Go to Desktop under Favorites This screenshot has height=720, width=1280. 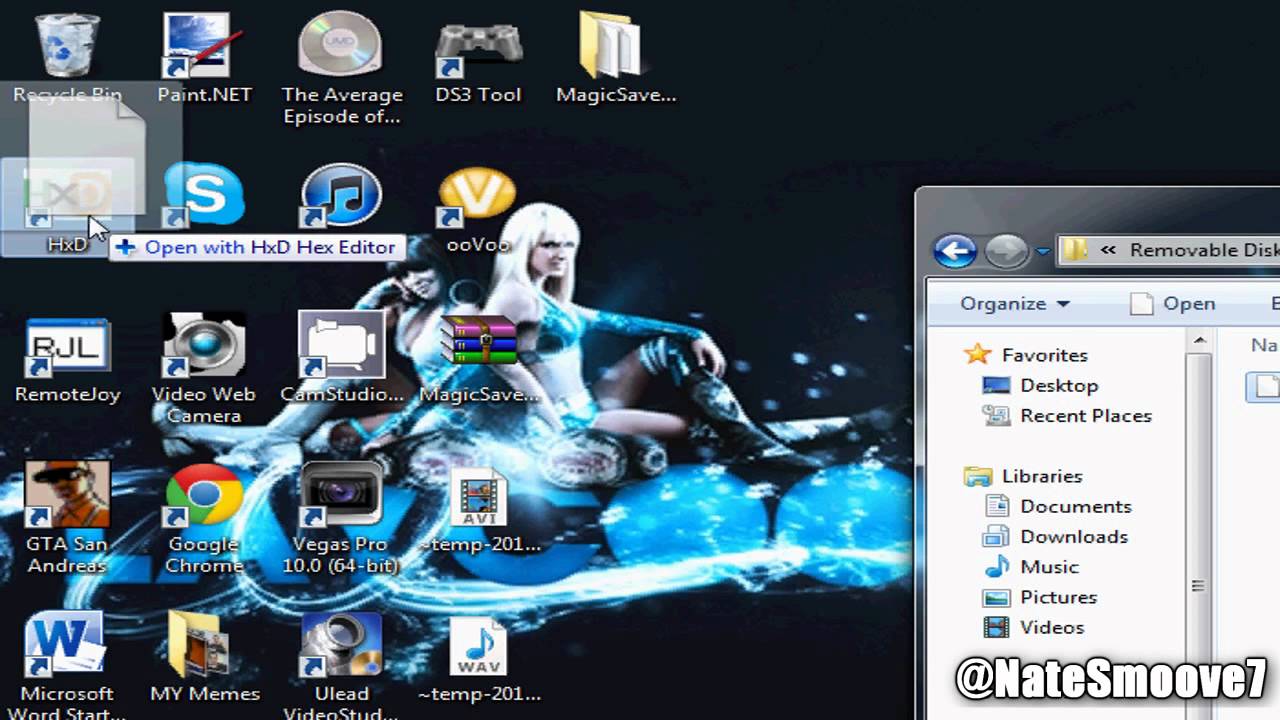click(1040, 385)
